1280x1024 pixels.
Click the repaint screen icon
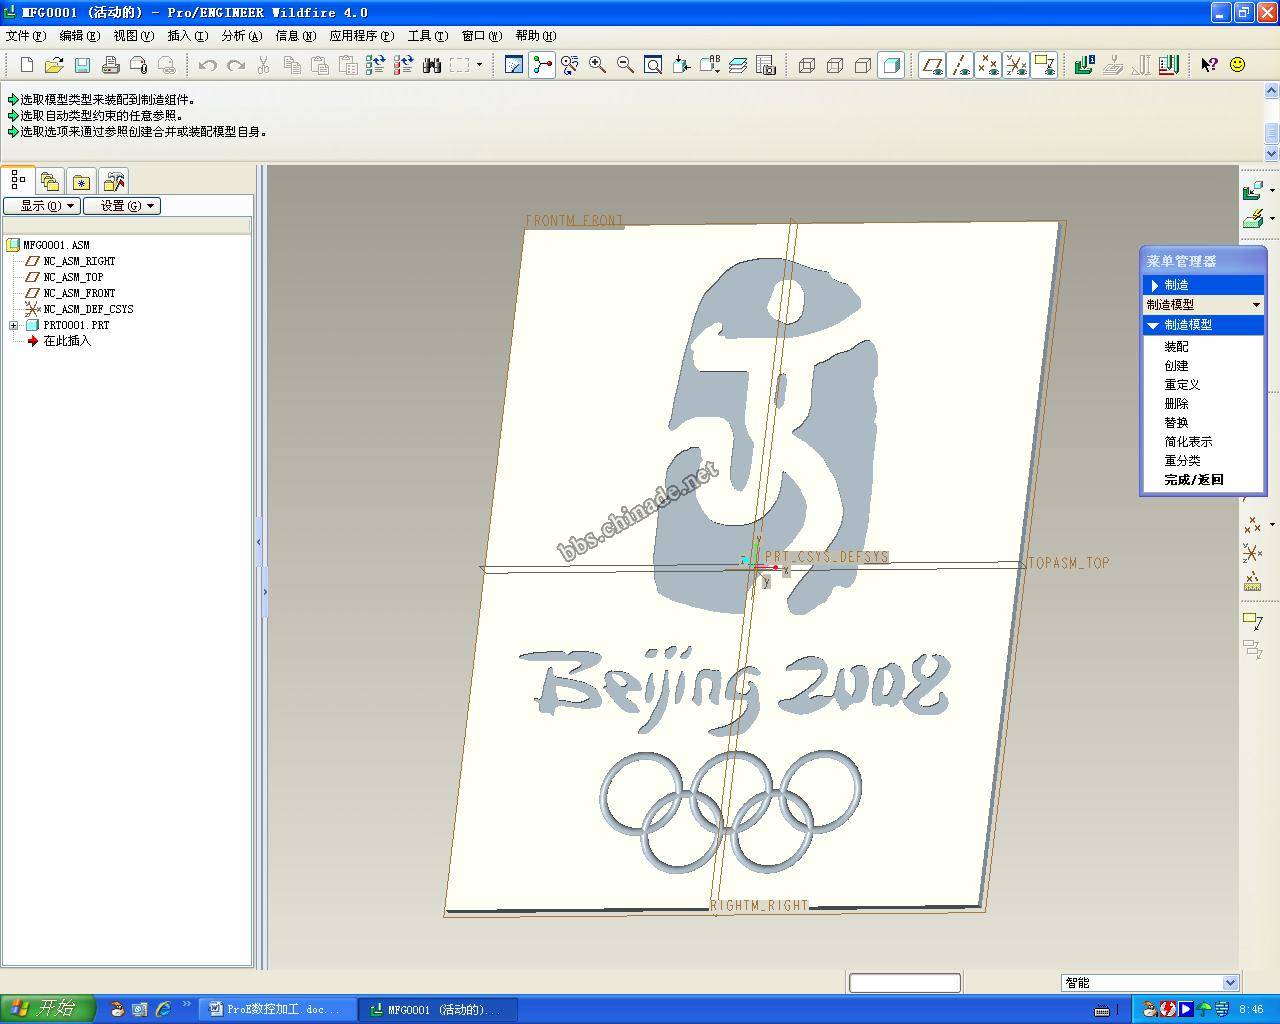[x=513, y=65]
